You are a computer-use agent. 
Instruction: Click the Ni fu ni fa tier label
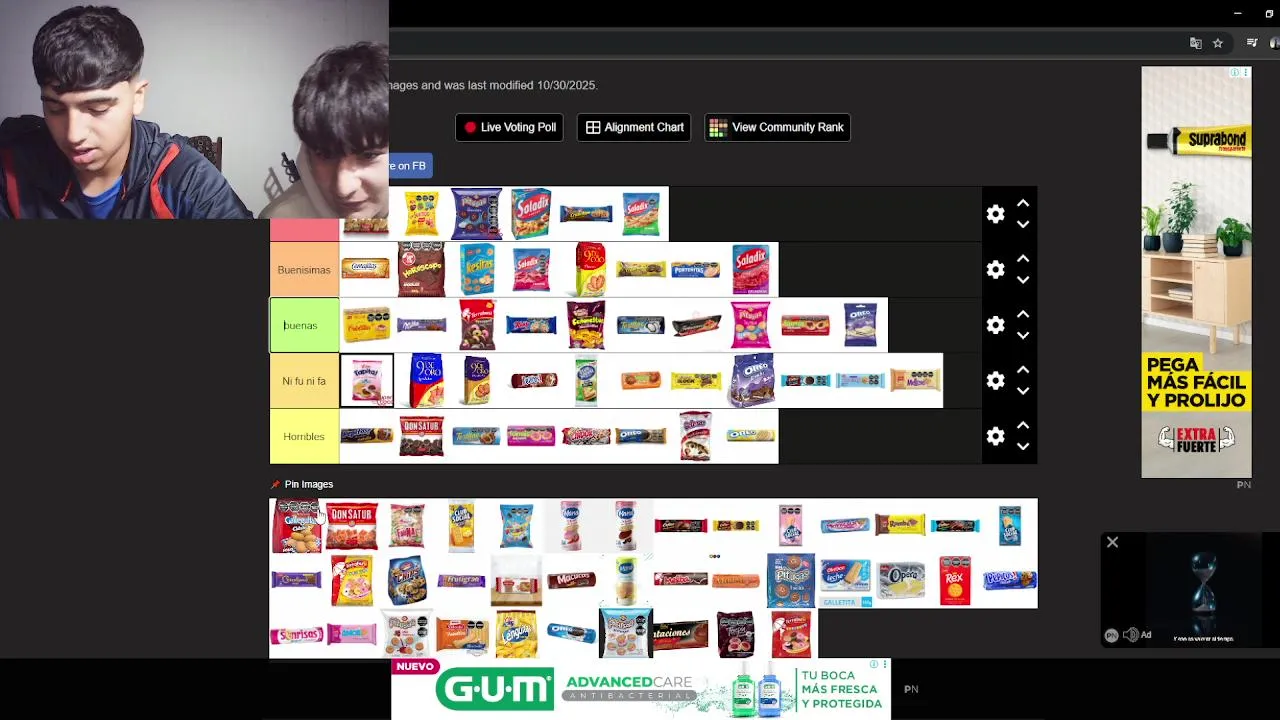pyautogui.click(x=304, y=381)
